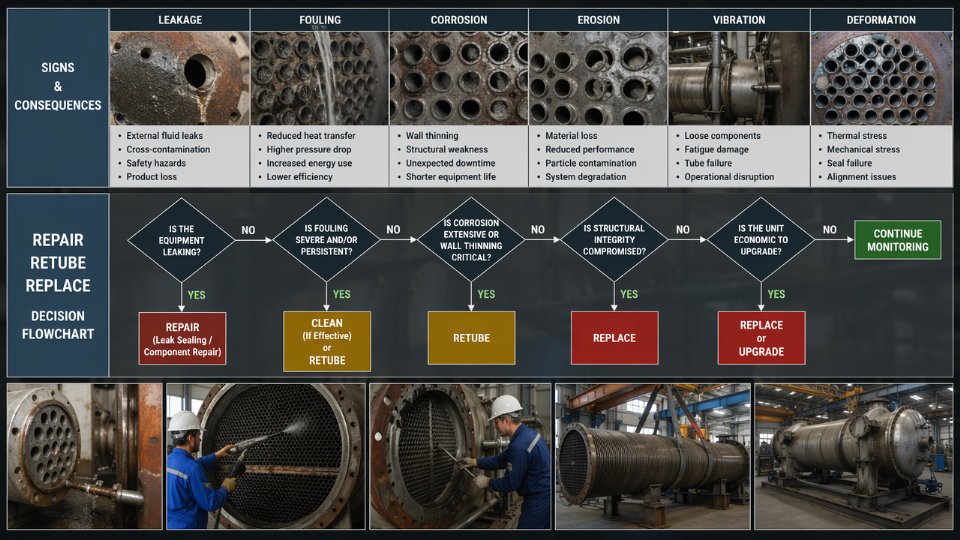Select the 'Is corrosion extensive' decision diamond
Viewport: 960px width, 540px height.
(x=471, y=239)
